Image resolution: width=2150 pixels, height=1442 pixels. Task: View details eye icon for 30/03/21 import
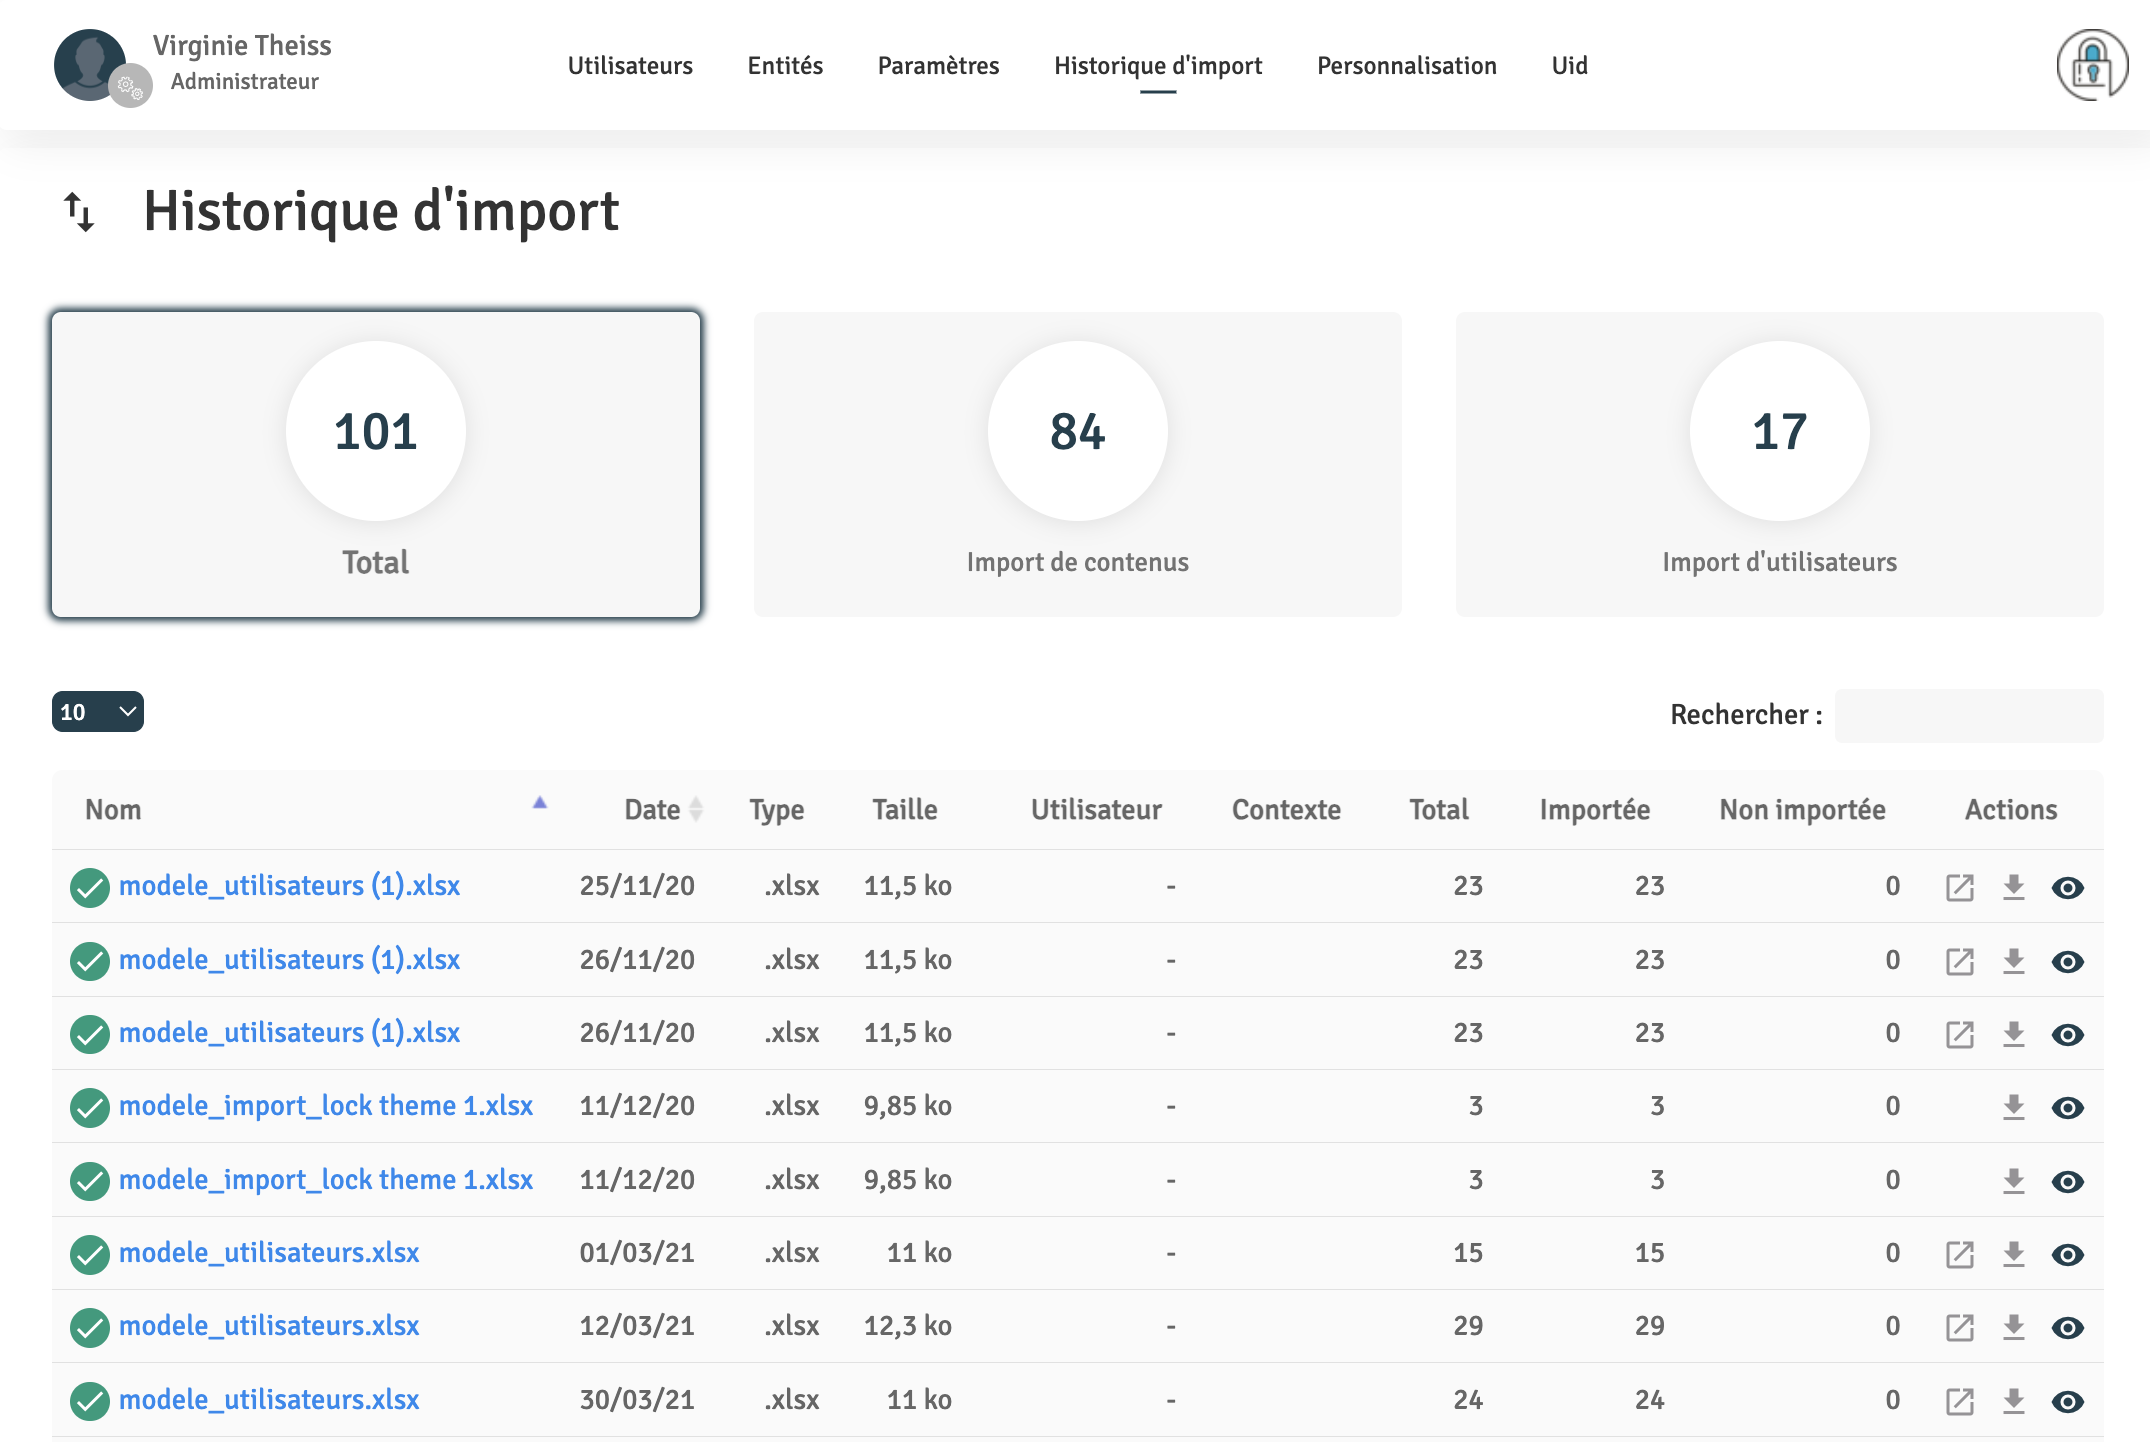click(2067, 1401)
